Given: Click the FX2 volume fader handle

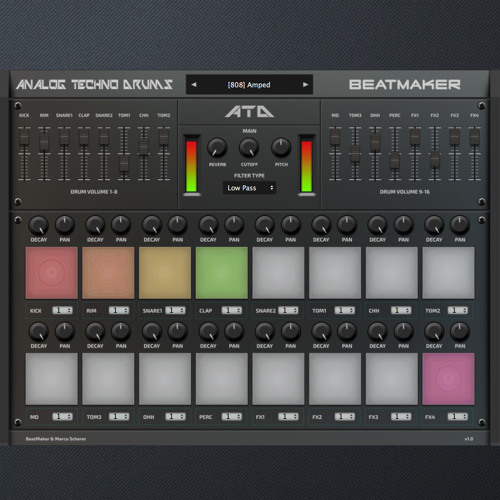Looking at the screenshot, I should tap(435, 159).
